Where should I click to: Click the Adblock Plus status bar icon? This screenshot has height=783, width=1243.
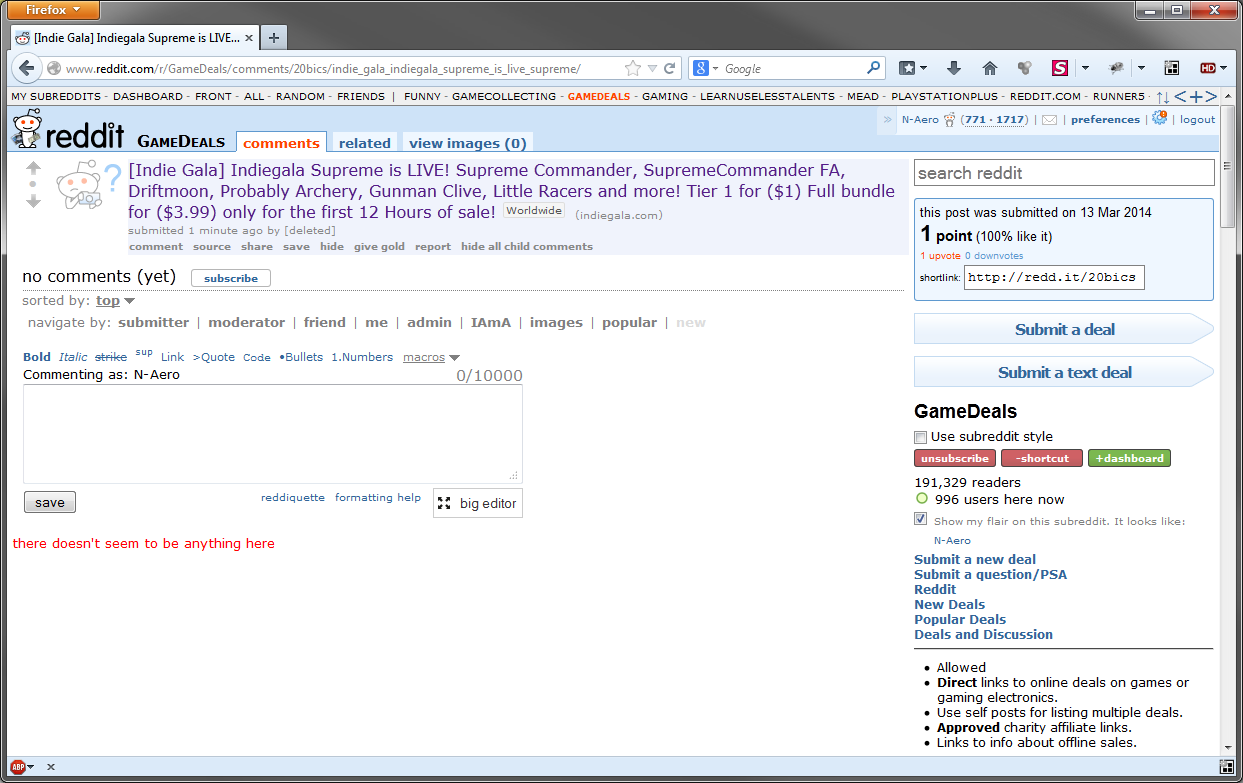[x=17, y=767]
